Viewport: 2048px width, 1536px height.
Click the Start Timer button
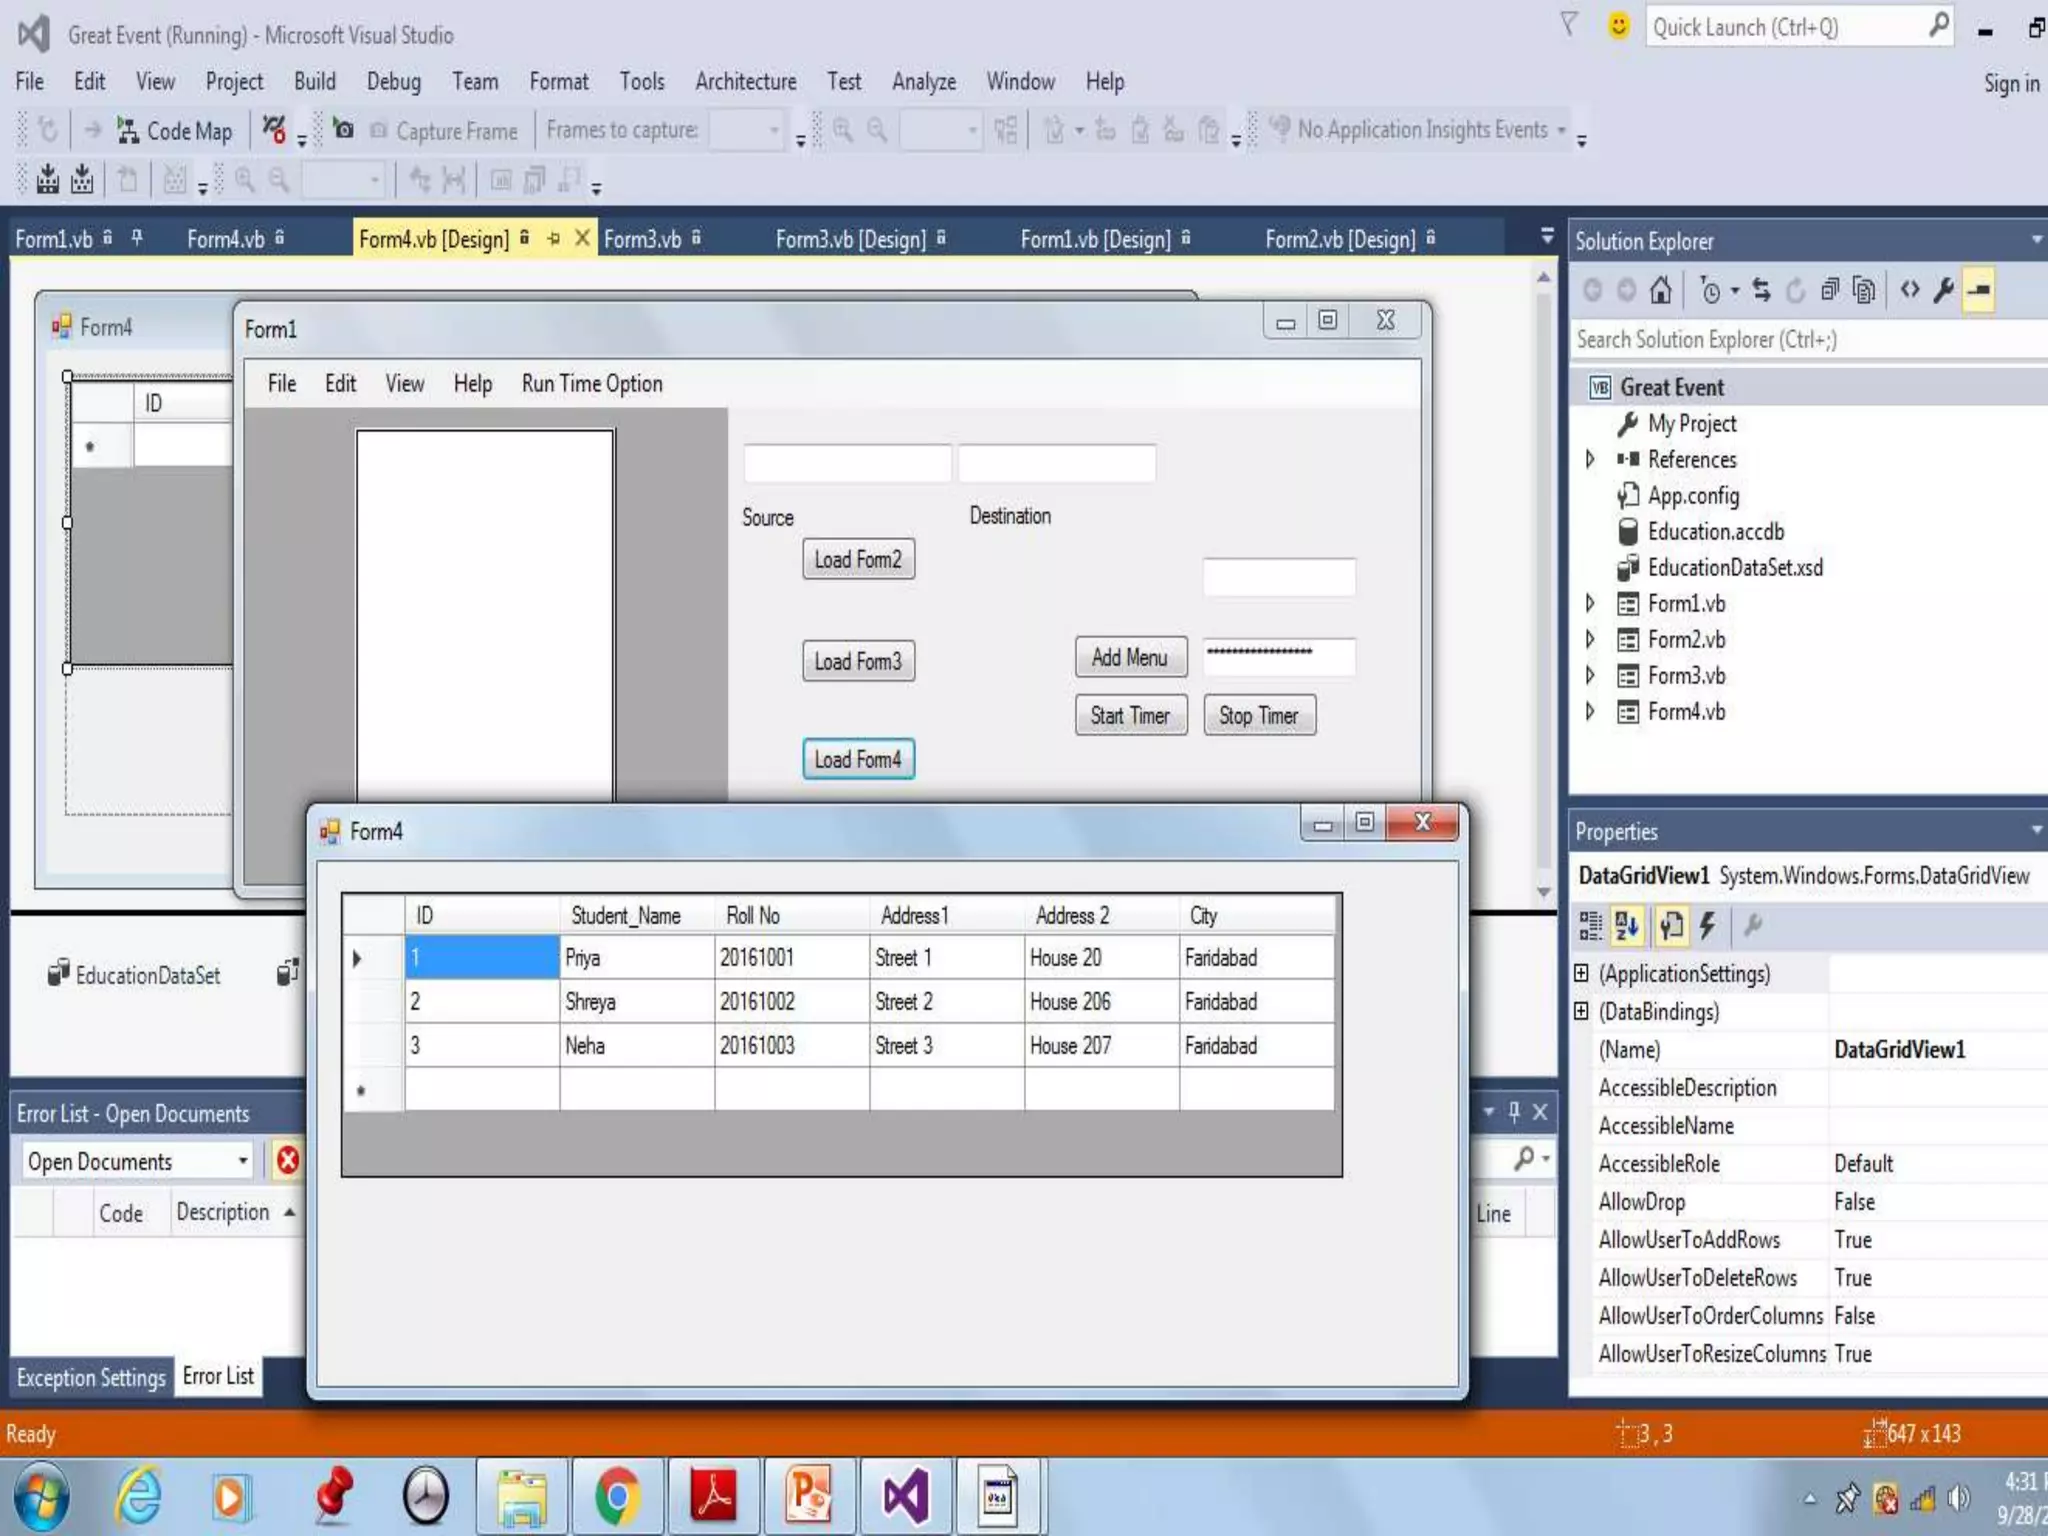coord(1130,715)
